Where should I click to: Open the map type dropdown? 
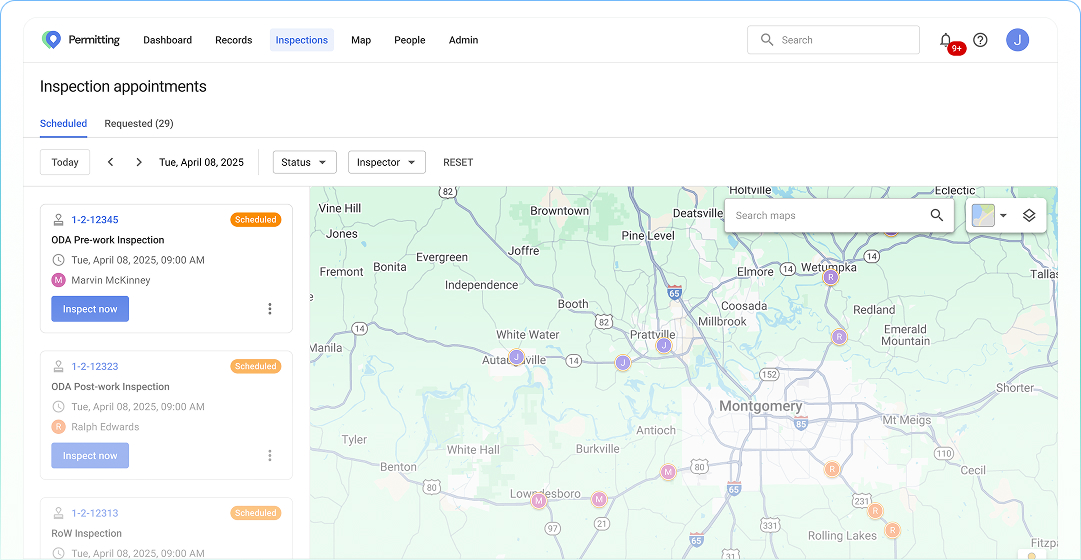989,215
